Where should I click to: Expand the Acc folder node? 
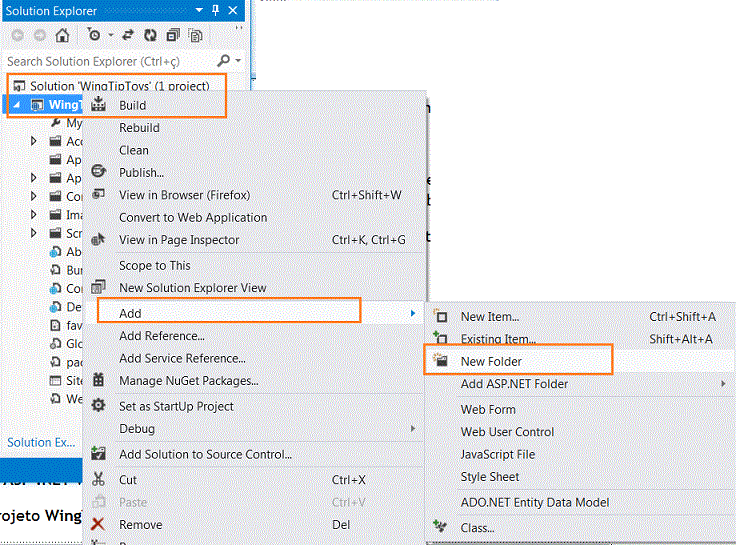point(34,141)
